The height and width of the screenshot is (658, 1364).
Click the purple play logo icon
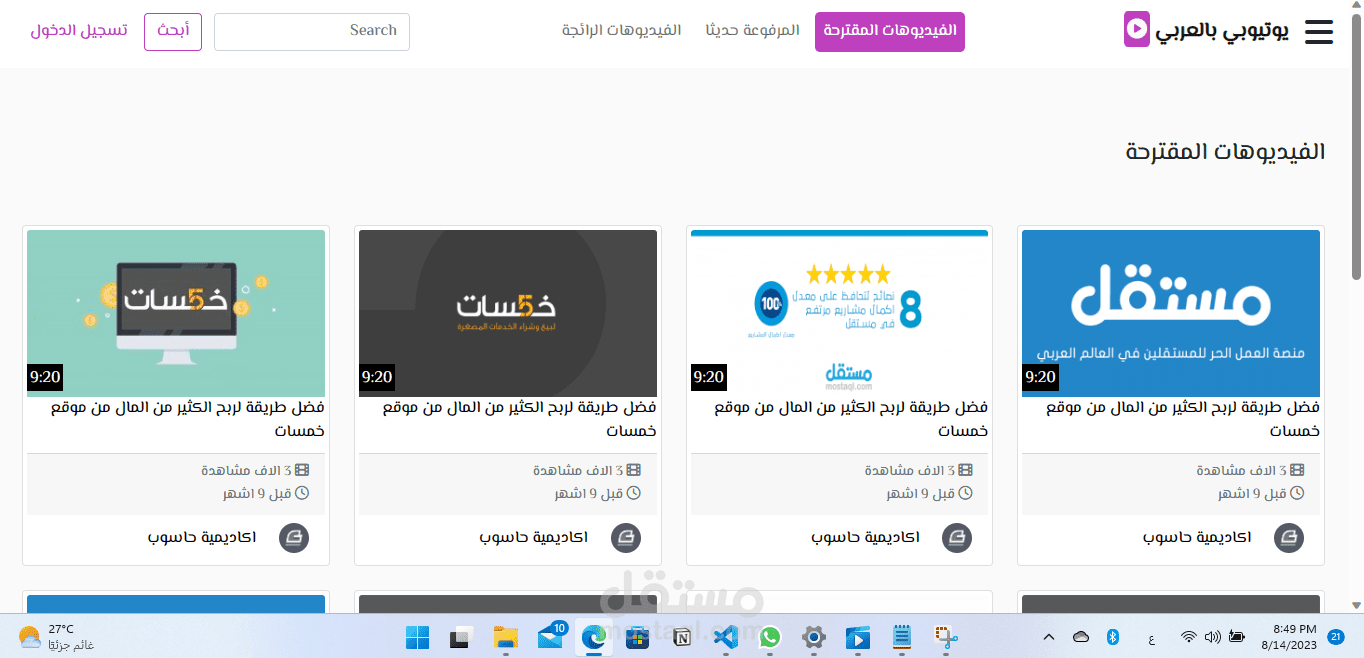coord(1137,29)
